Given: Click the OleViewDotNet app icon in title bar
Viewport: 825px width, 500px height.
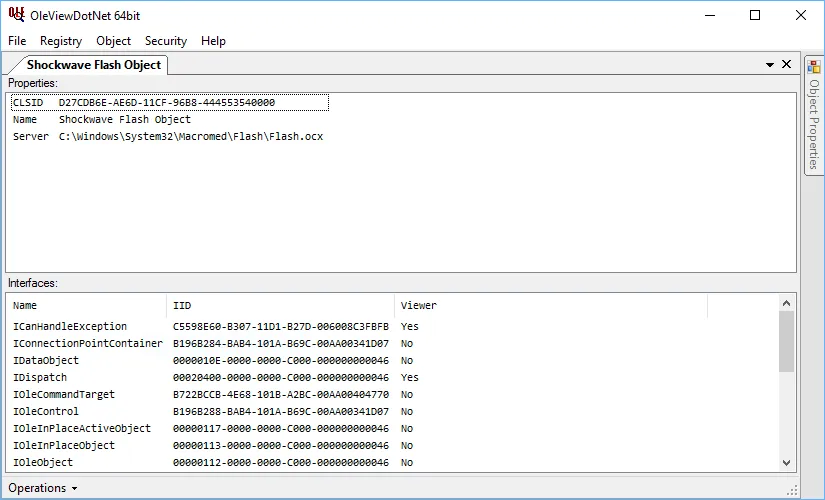Looking at the screenshot, I should pyautogui.click(x=16, y=15).
